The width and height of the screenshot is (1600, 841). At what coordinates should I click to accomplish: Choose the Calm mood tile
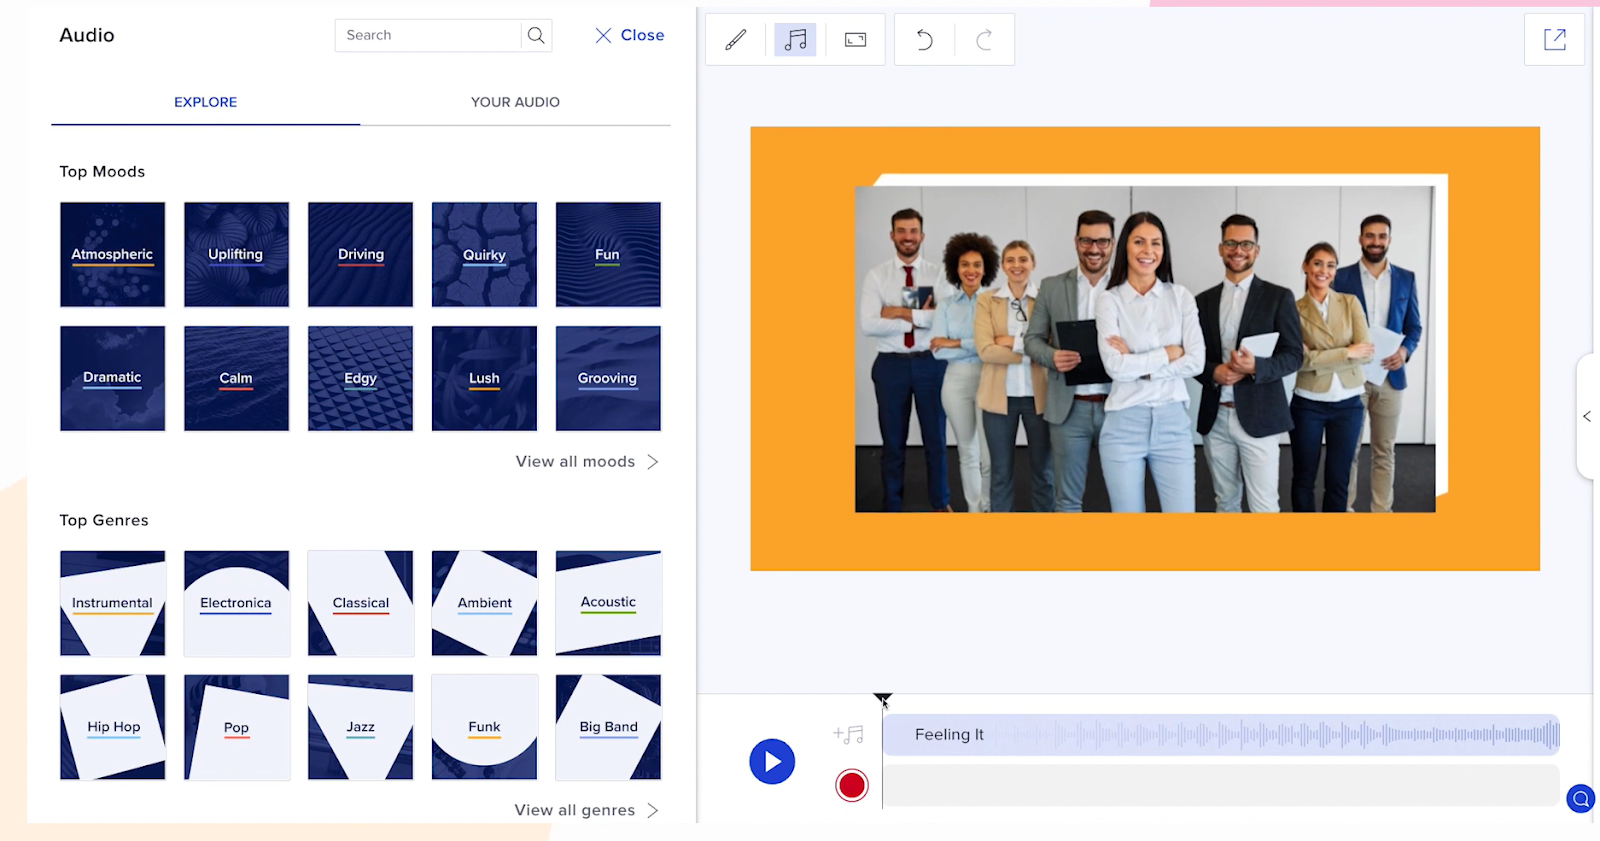point(236,378)
